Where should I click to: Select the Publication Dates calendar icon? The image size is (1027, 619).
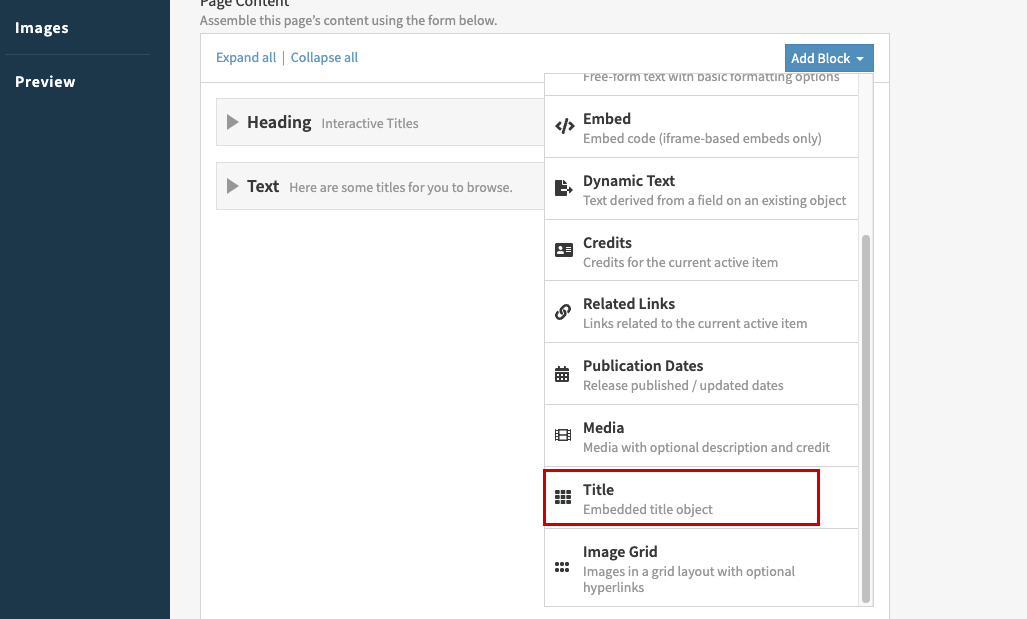(x=563, y=374)
